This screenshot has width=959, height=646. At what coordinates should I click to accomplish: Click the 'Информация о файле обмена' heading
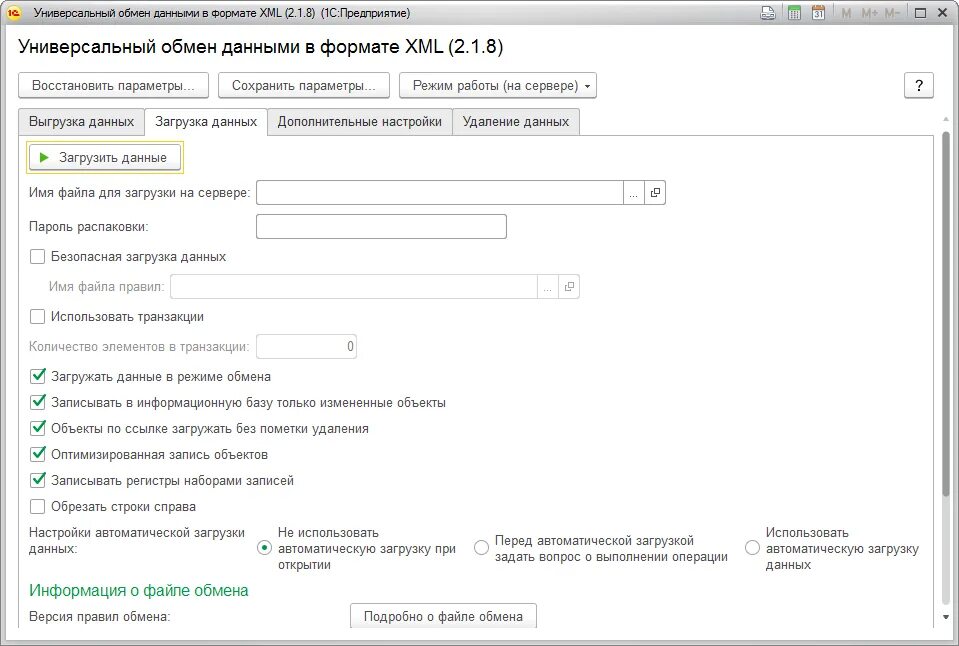pos(139,590)
